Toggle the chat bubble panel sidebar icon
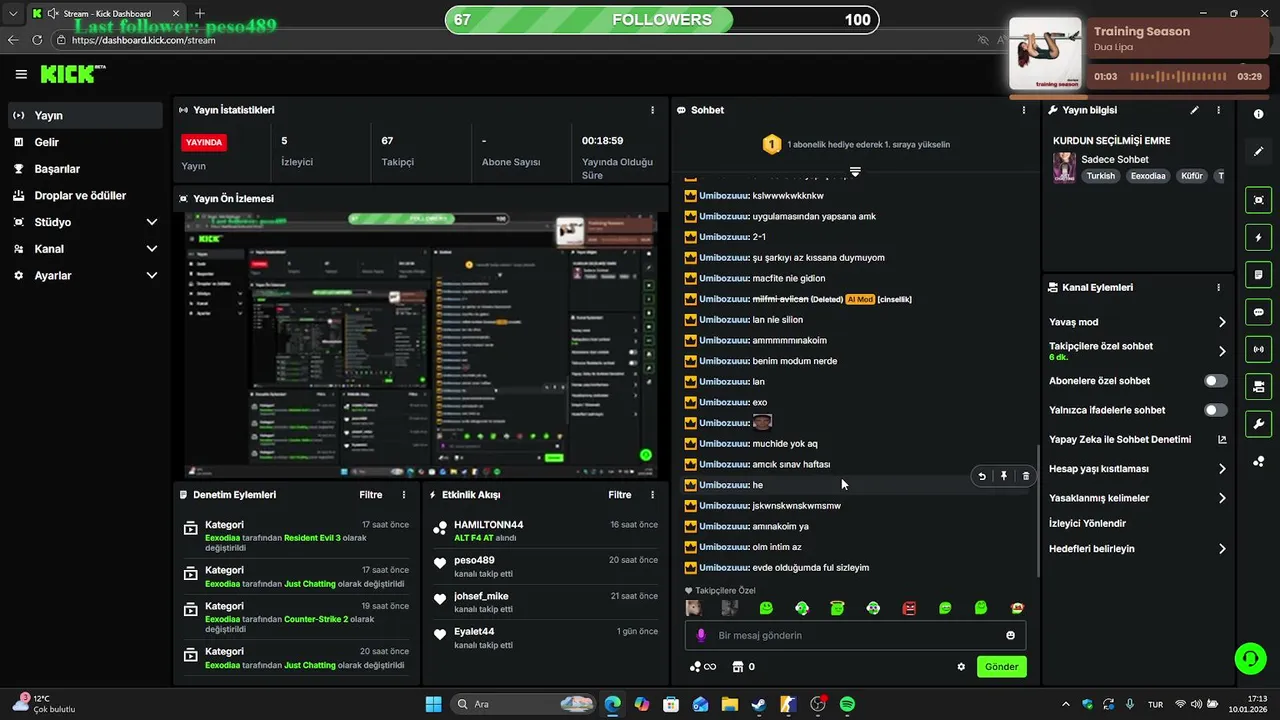Image resolution: width=1280 pixels, height=720 pixels. click(x=1258, y=312)
